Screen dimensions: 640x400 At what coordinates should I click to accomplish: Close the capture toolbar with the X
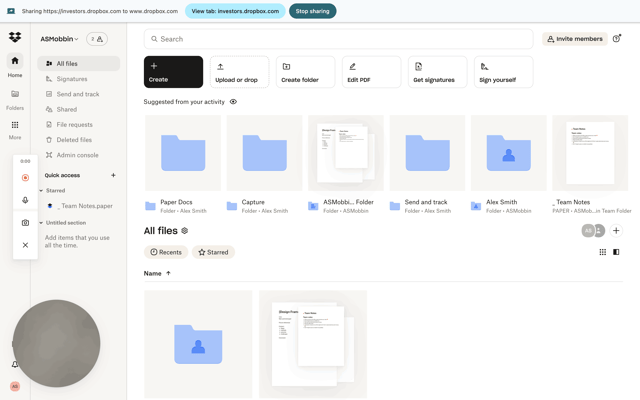[25, 245]
